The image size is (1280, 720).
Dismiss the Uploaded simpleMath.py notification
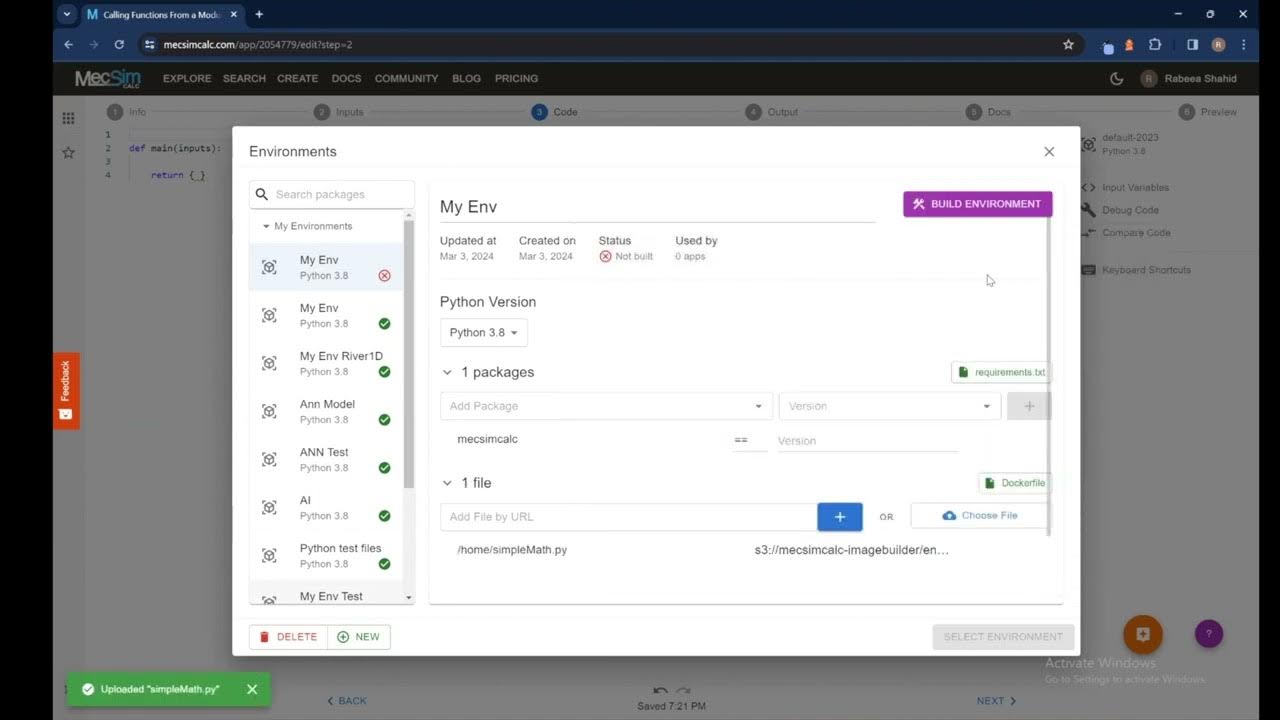pyautogui.click(x=252, y=689)
